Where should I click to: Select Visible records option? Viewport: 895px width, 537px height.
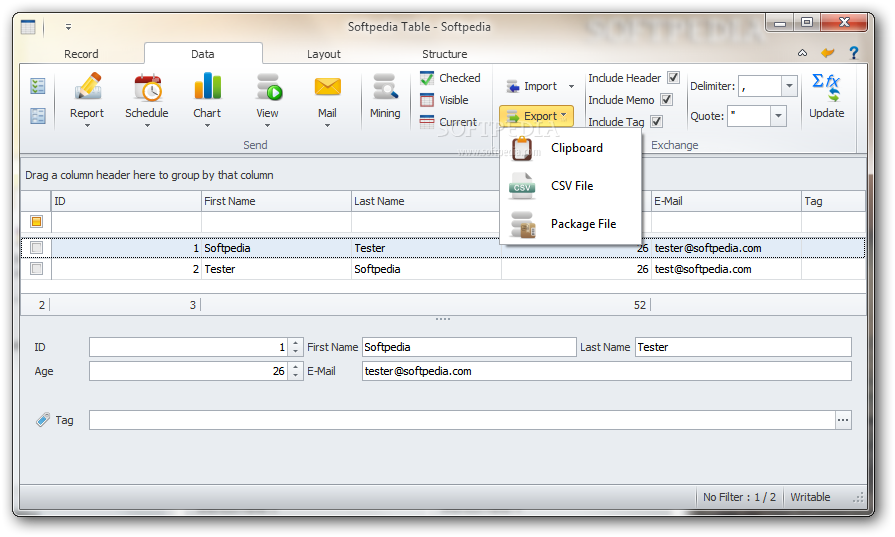coord(444,100)
